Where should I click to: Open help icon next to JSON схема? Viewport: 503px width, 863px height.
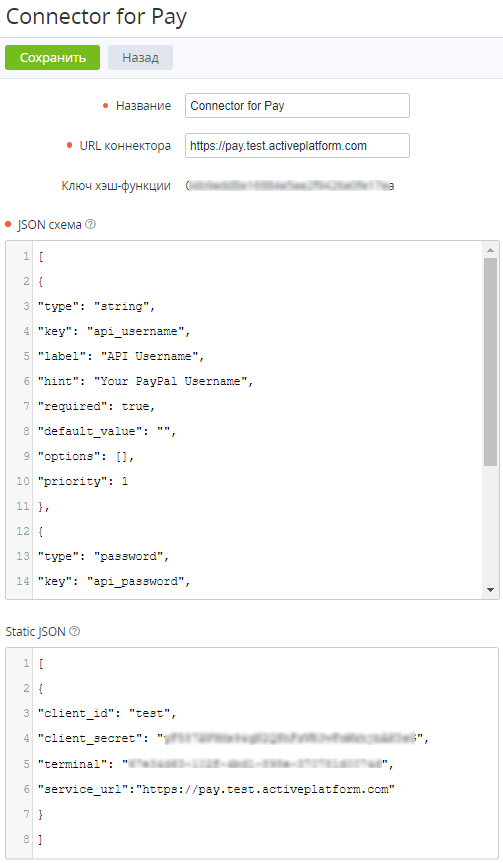point(91,224)
